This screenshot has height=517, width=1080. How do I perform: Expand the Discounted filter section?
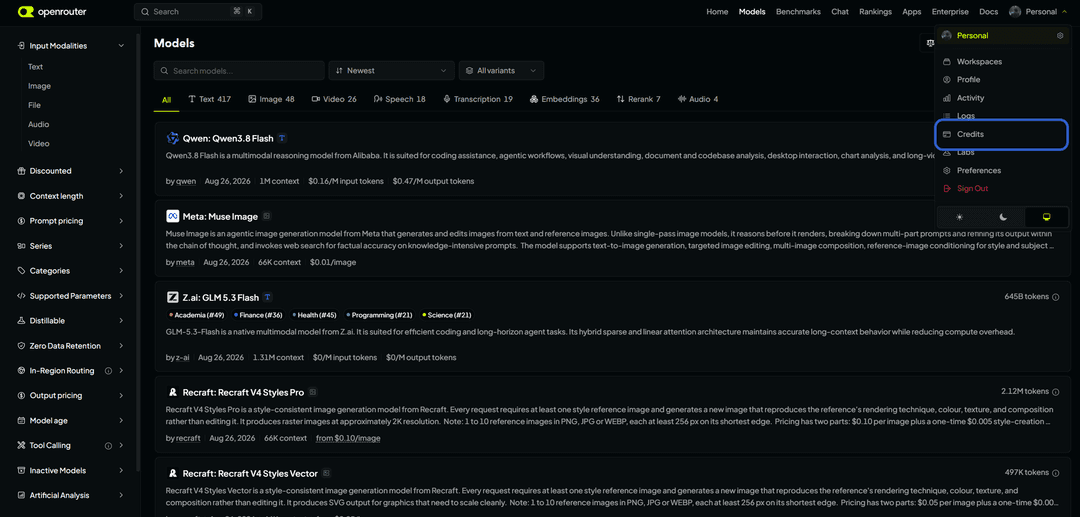coord(71,171)
